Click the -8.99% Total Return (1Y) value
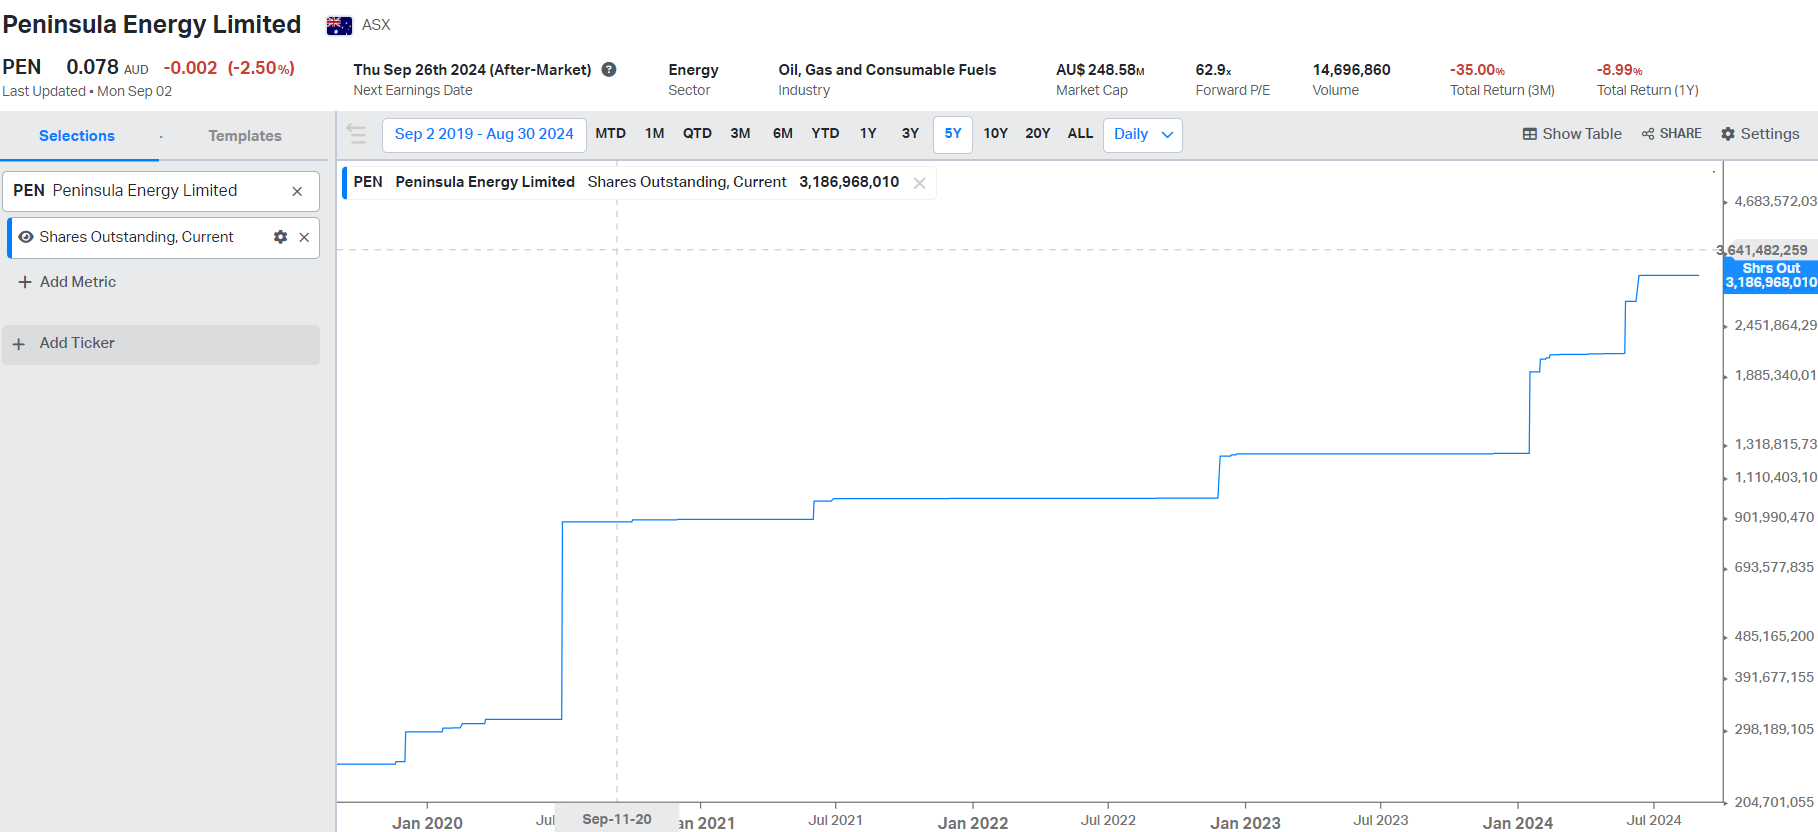 1619,70
